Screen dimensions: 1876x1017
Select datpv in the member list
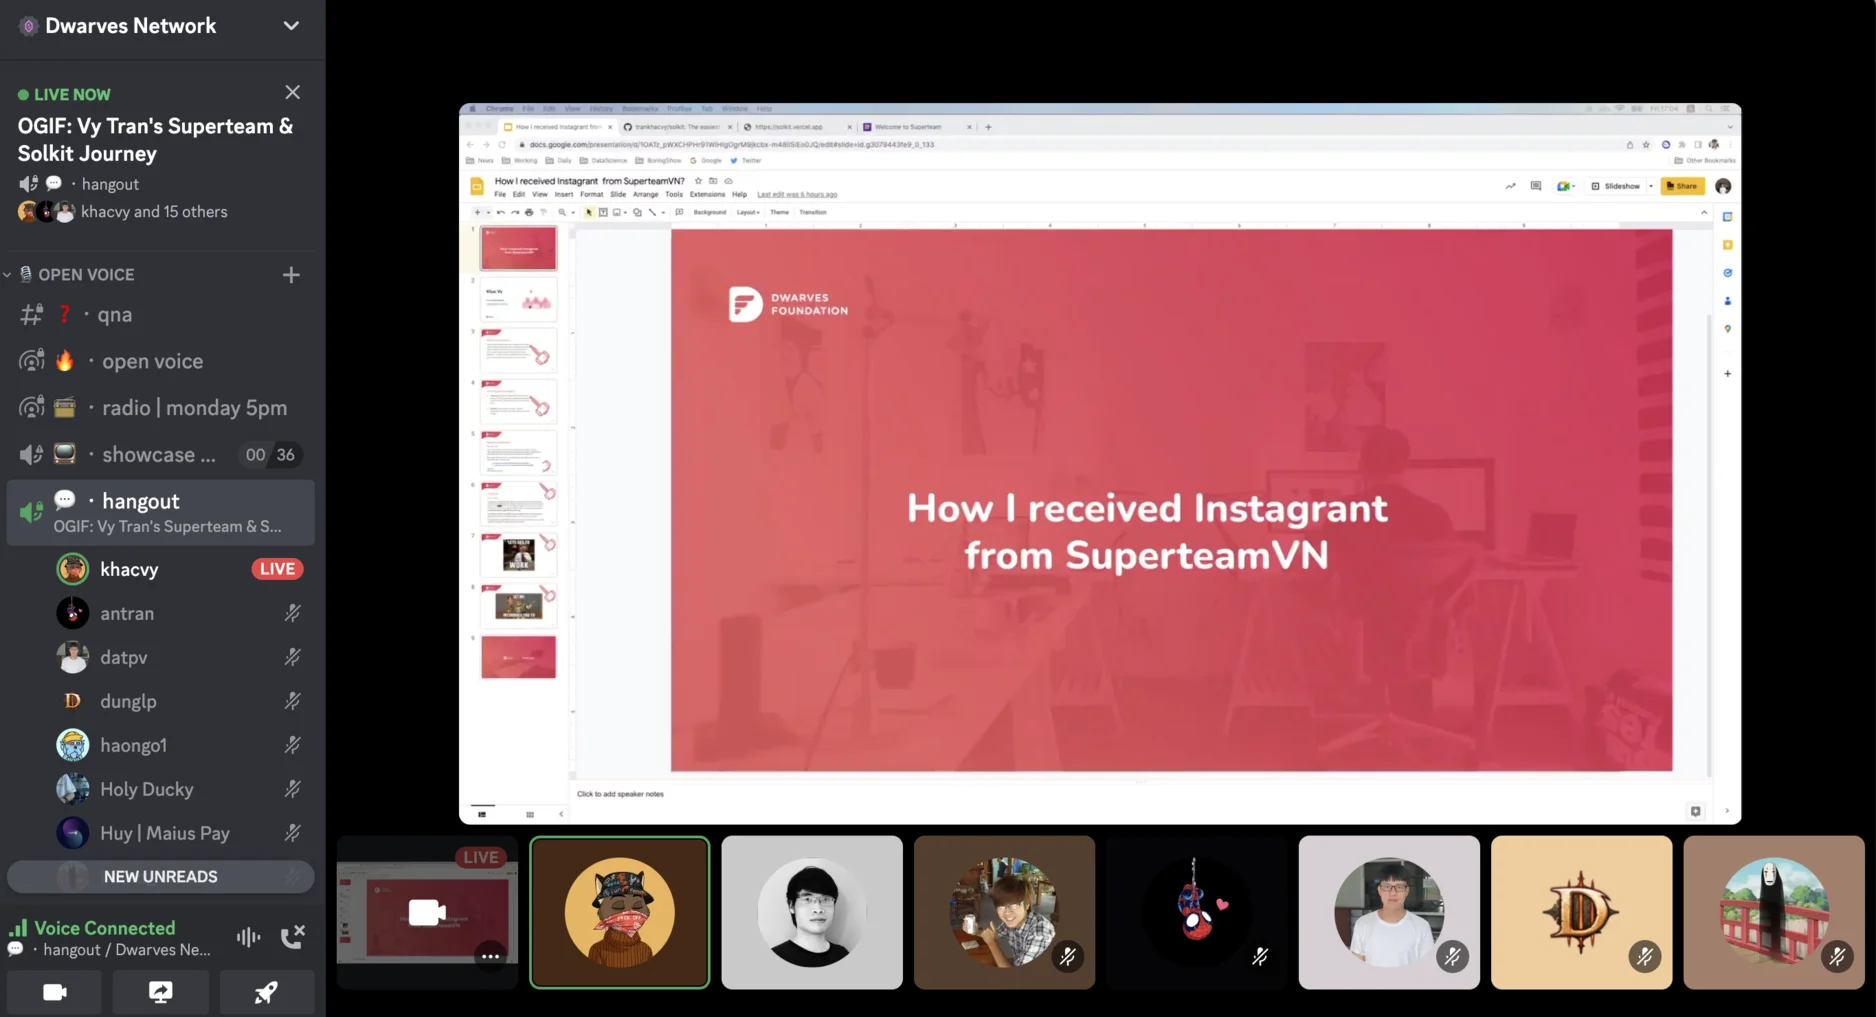[178, 657]
